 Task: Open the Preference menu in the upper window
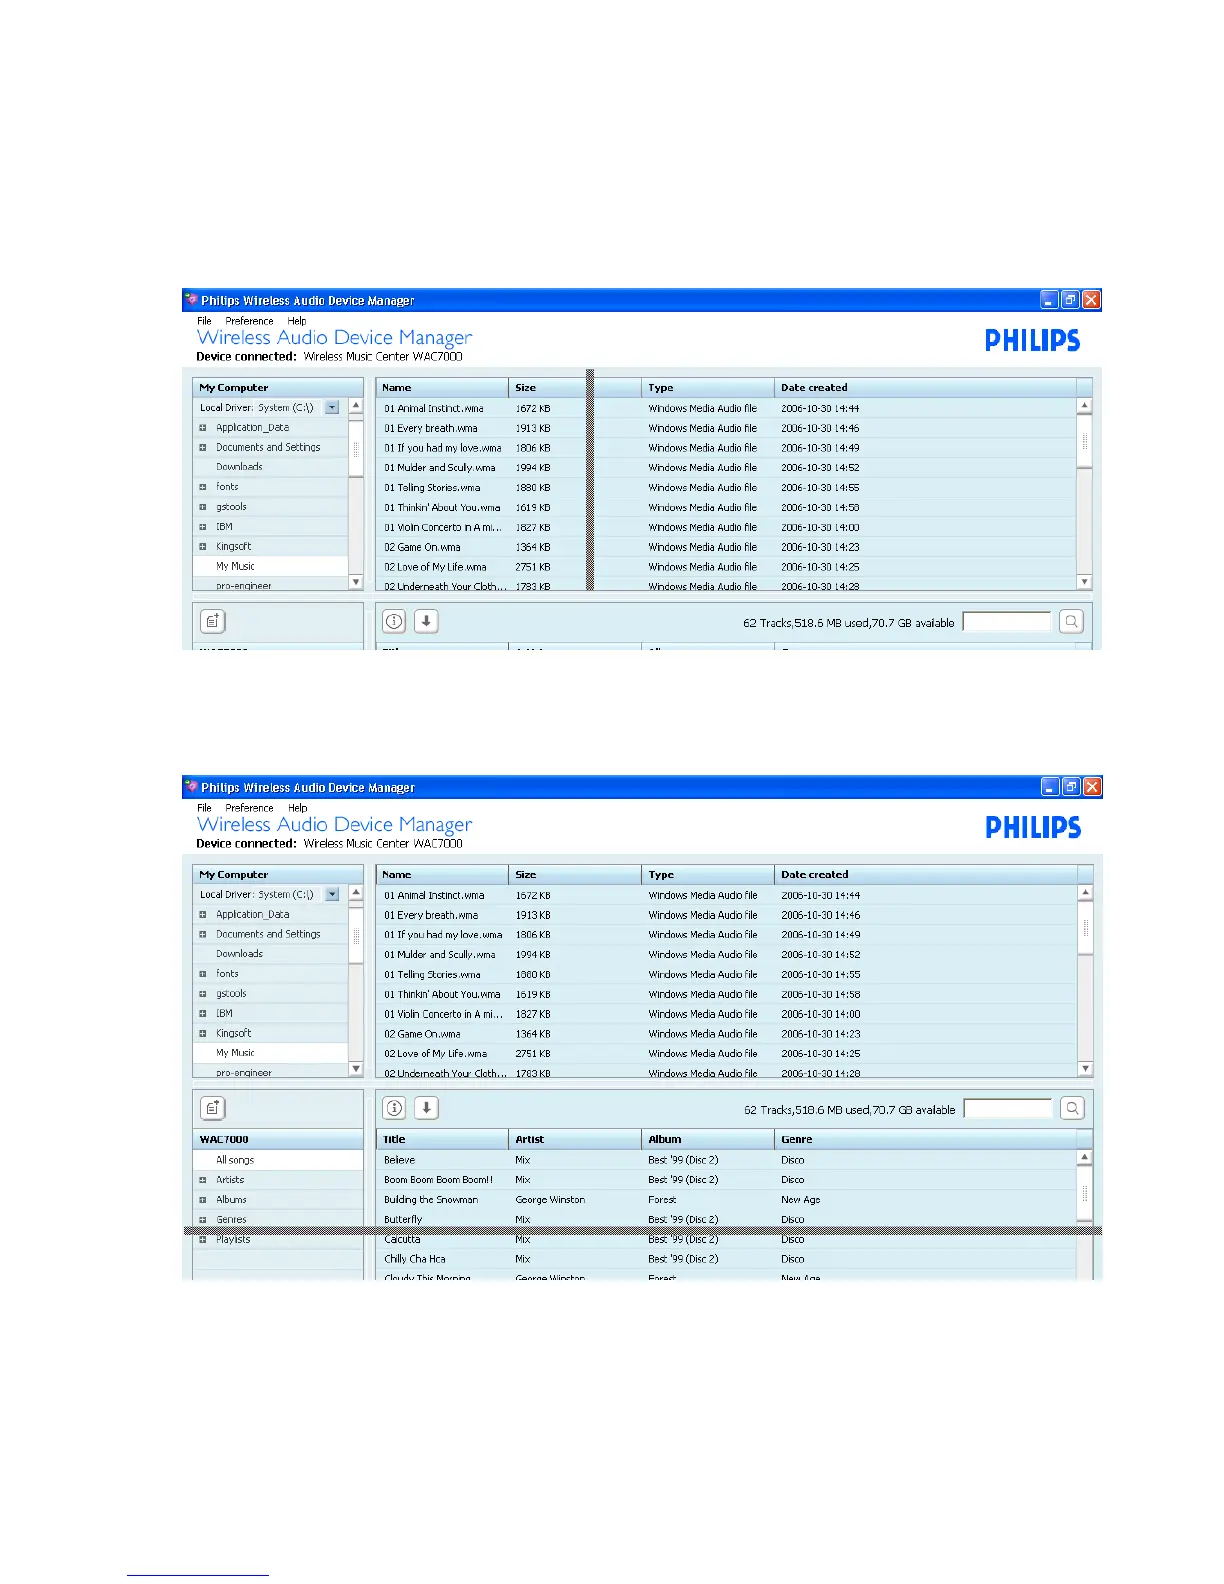249,321
